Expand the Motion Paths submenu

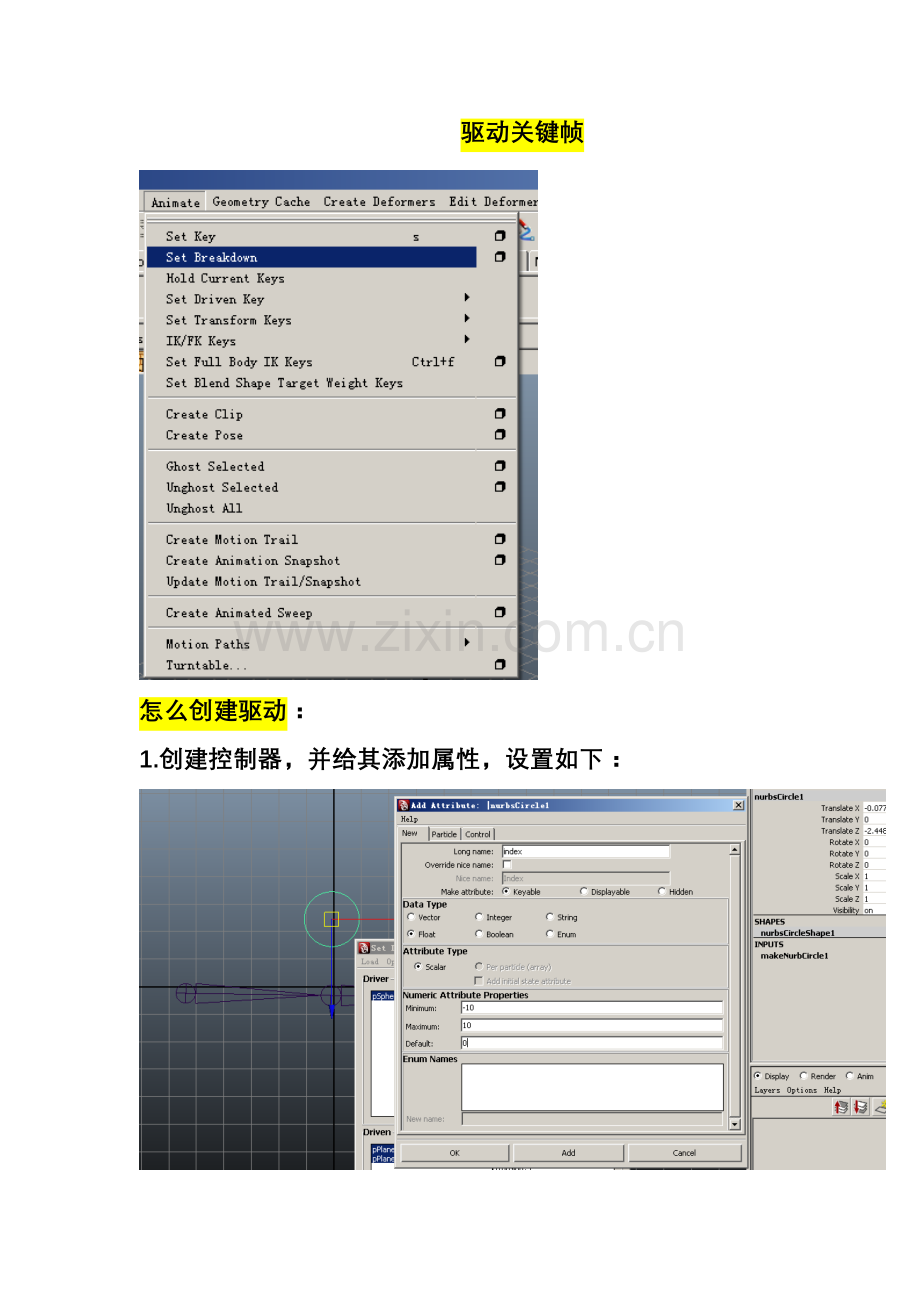[466, 643]
